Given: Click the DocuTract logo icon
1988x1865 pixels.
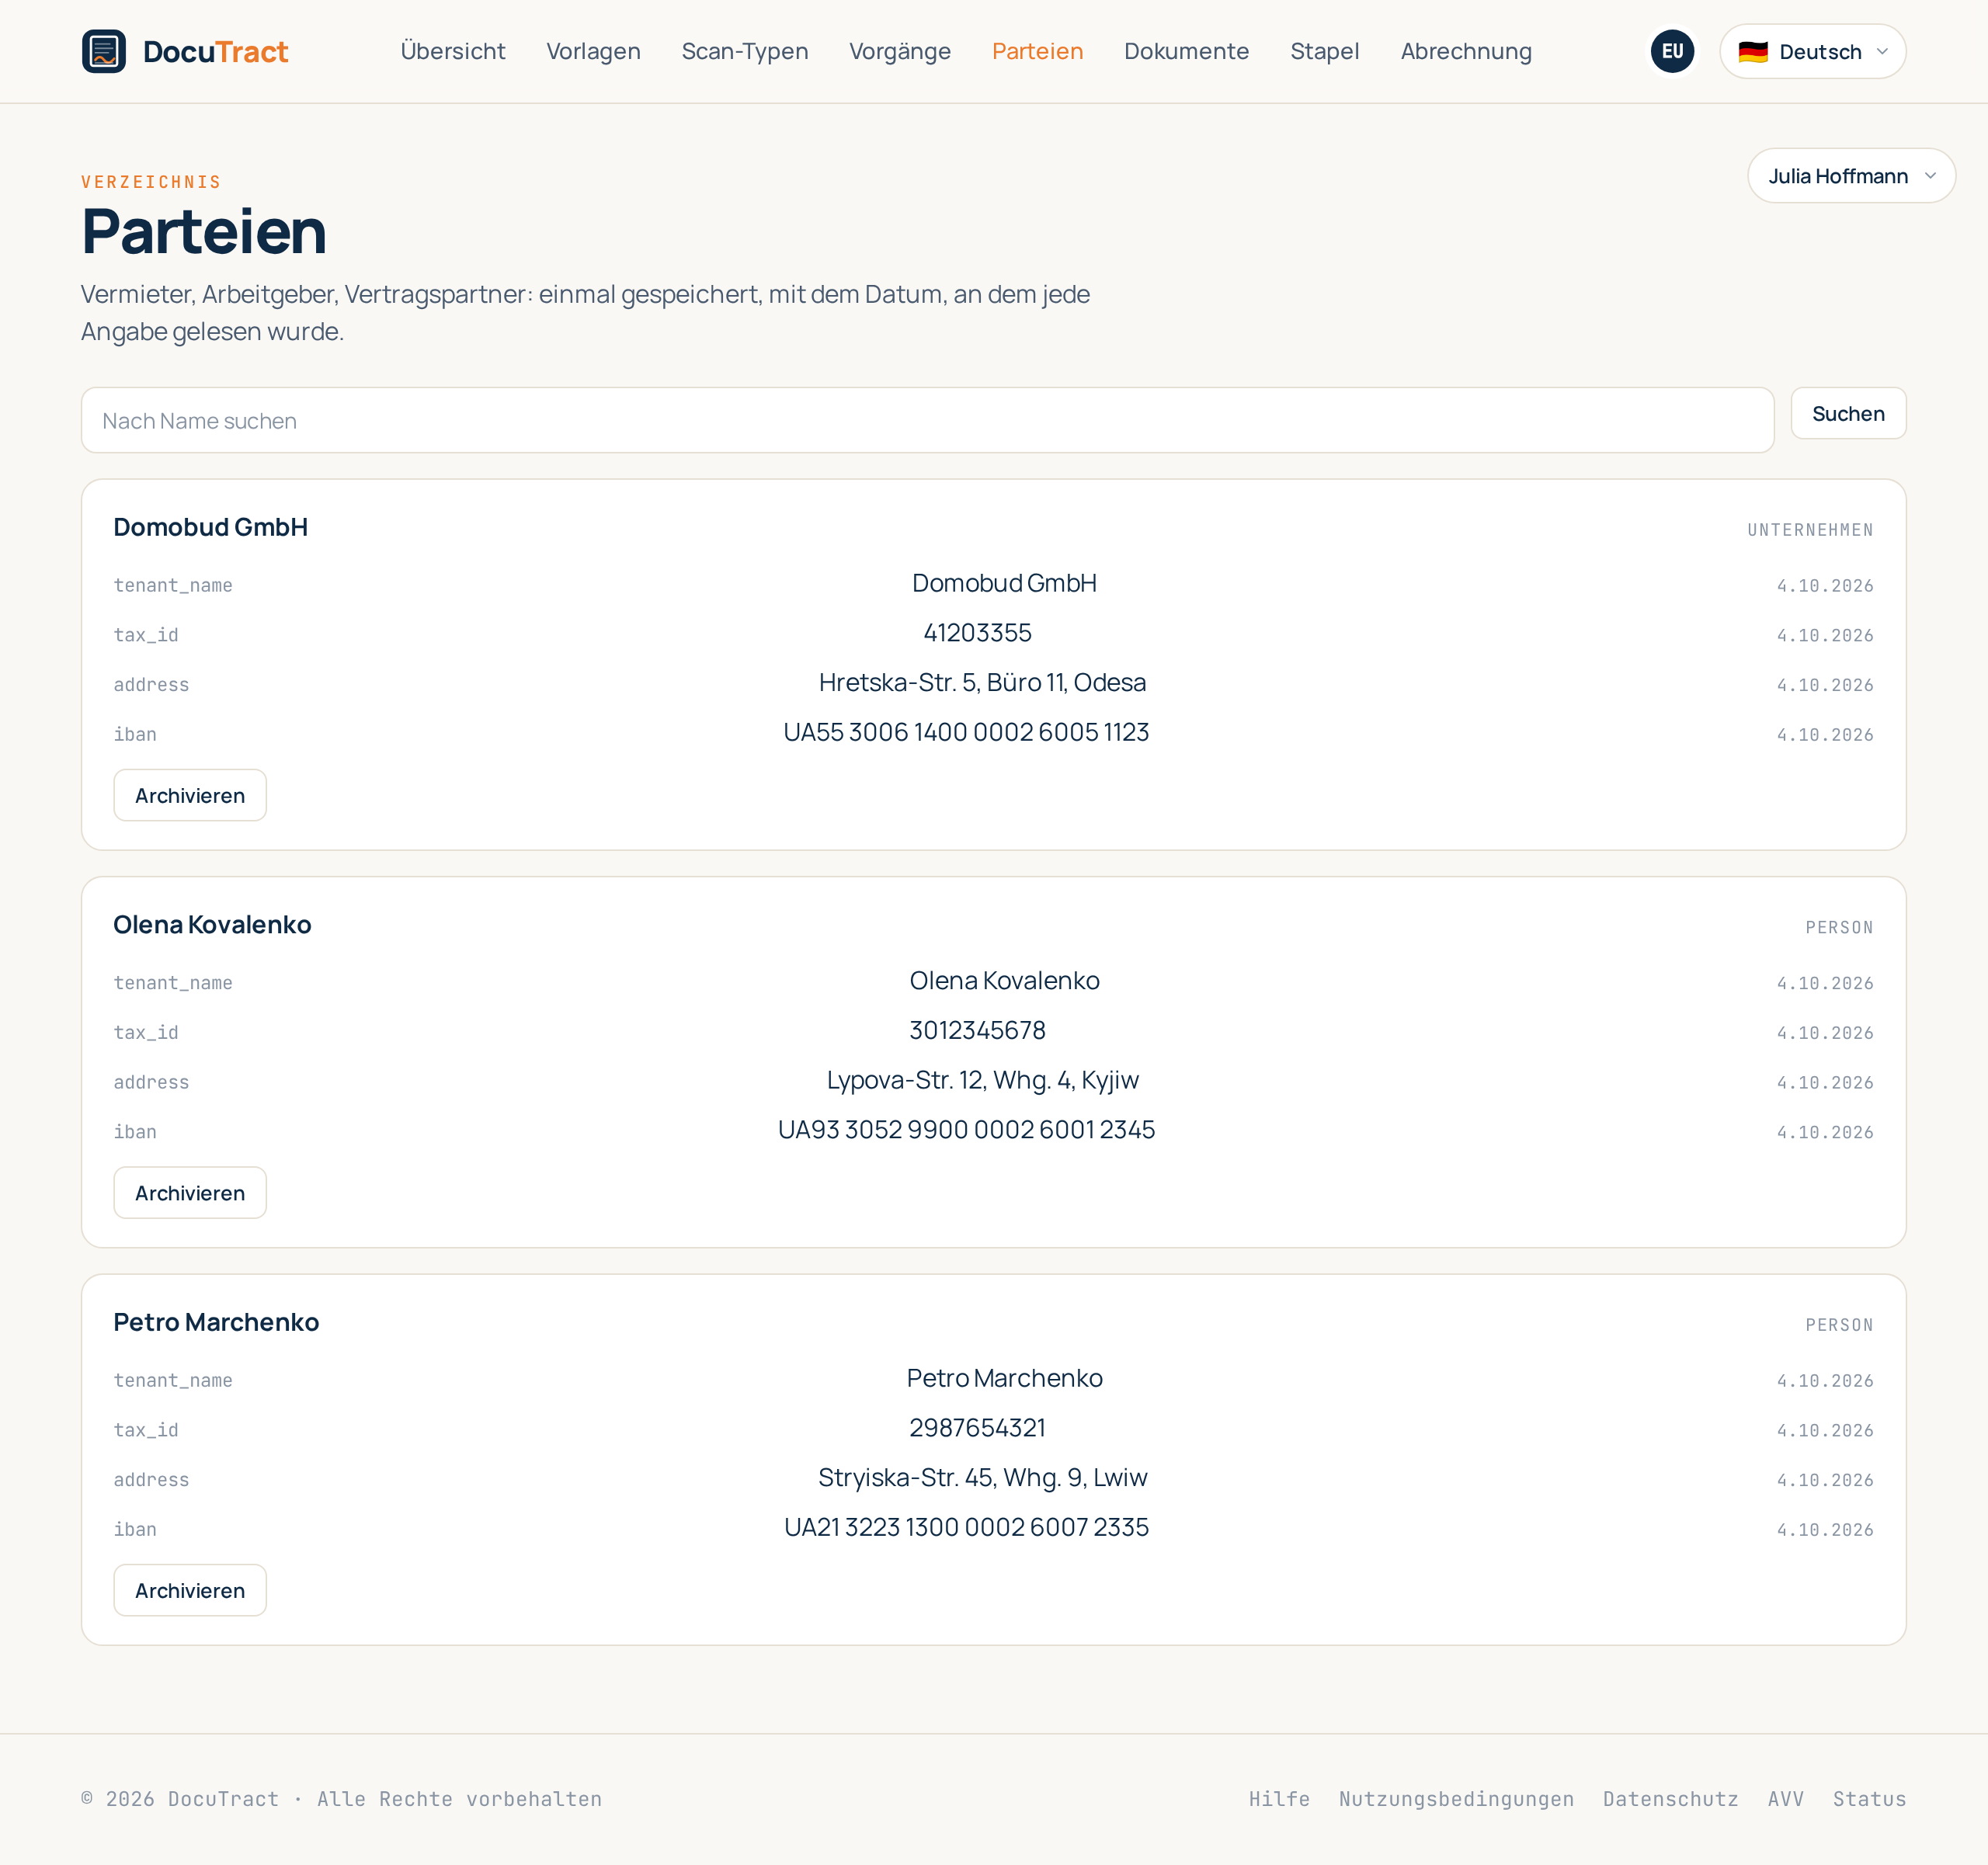Looking at the screenshot, I should click(x=104, y=51).
